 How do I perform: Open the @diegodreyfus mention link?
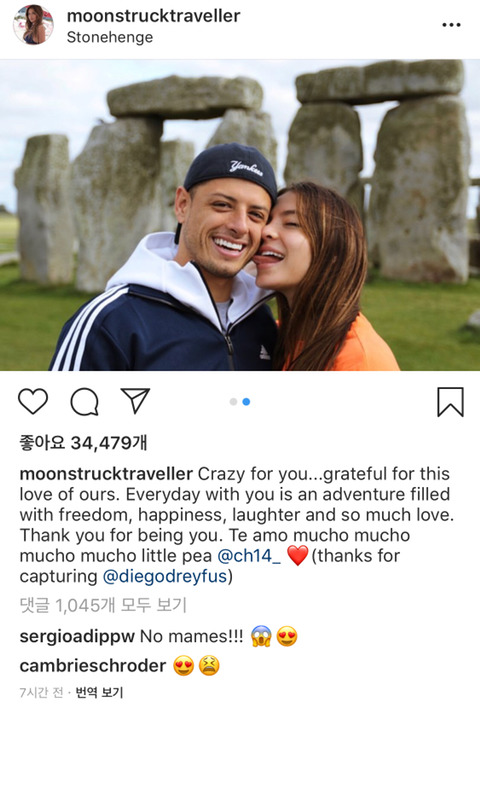tap(165, 576)
